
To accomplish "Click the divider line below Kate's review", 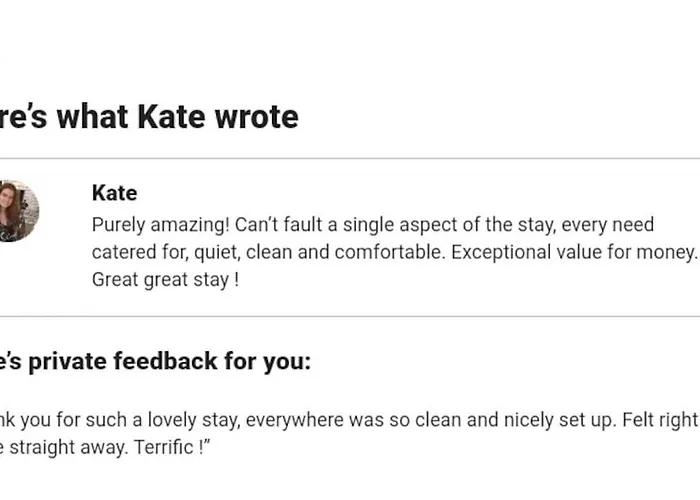I will [350, 317].
